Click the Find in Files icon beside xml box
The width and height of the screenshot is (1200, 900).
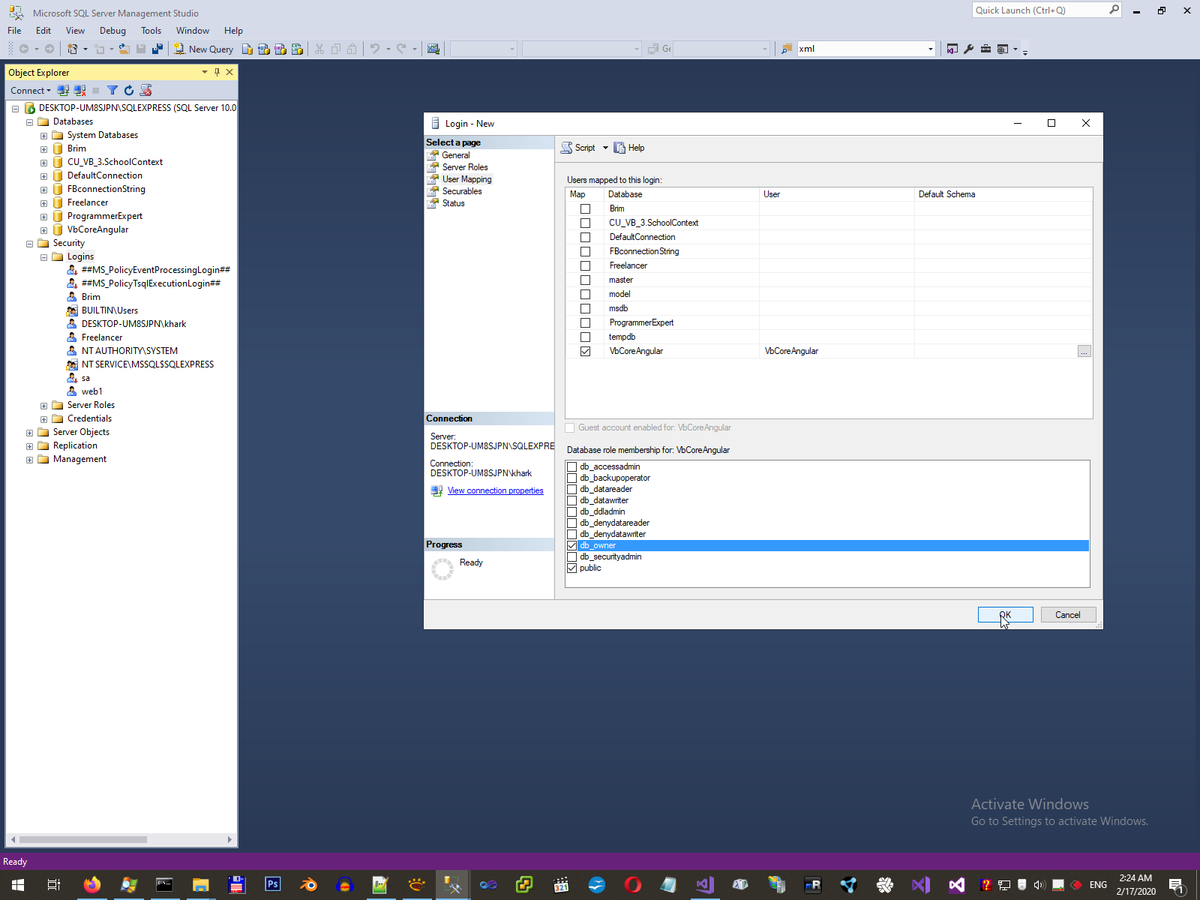click(x=786, y=49)
